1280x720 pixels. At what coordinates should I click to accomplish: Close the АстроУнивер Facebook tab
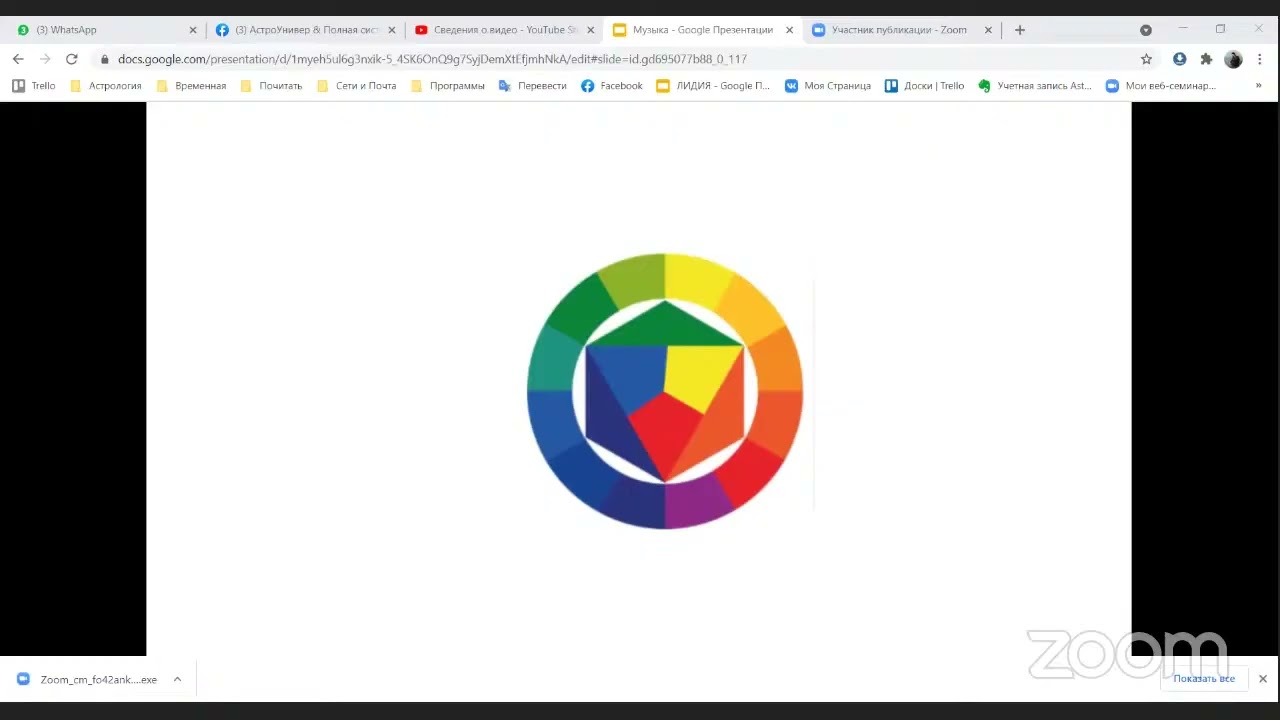(392, 30)
